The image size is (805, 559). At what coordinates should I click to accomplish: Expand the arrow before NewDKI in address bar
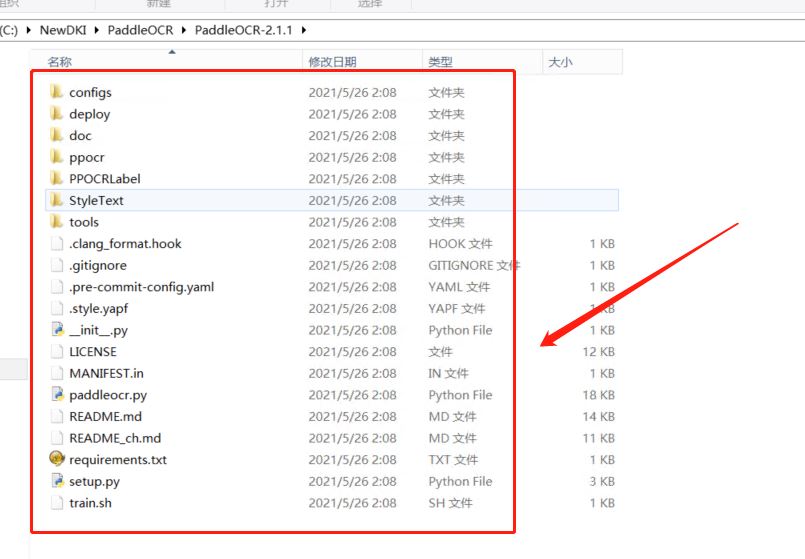tap(29, 30)
